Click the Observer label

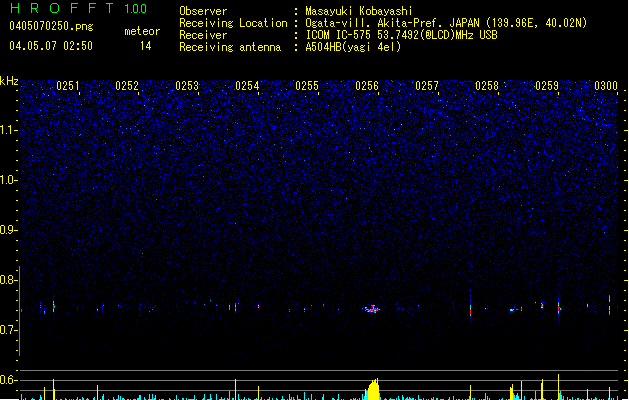click(x=203, y=11)
